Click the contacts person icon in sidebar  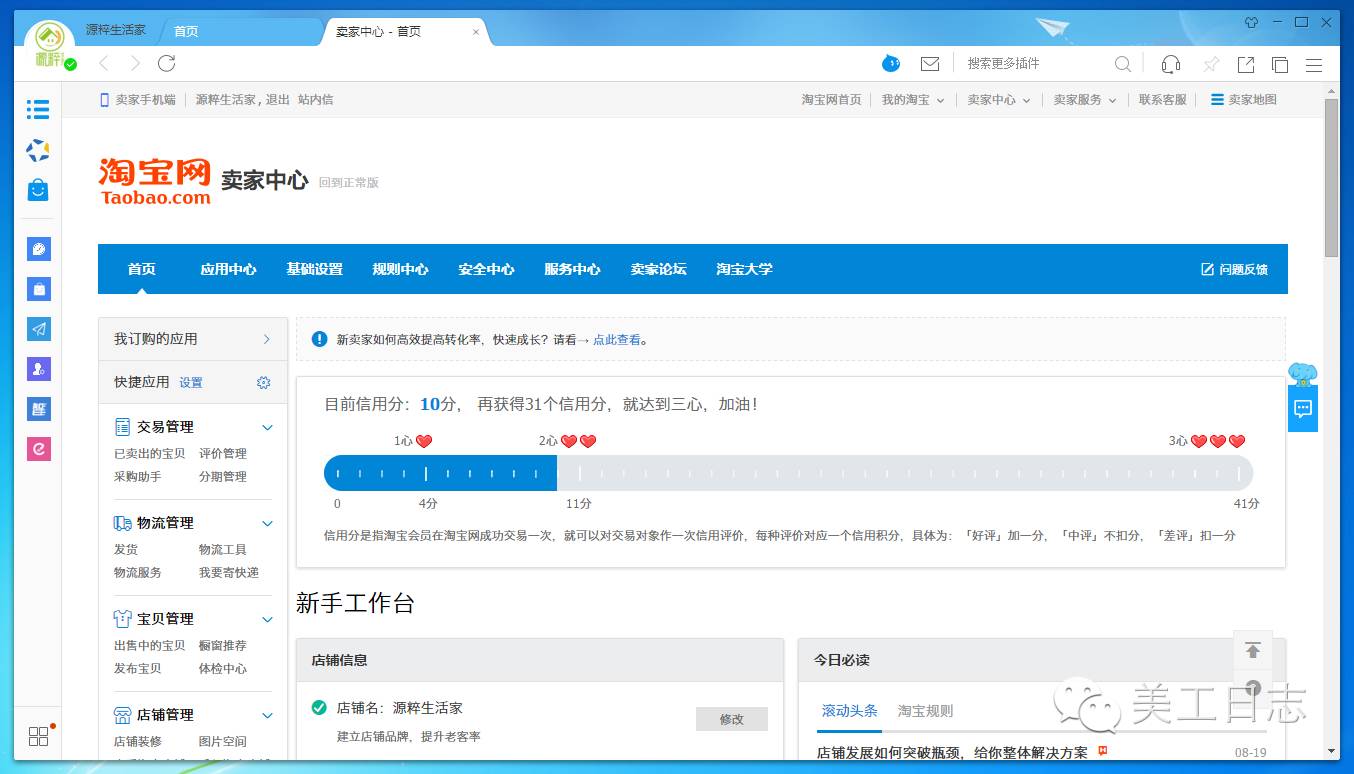[38, 369]
